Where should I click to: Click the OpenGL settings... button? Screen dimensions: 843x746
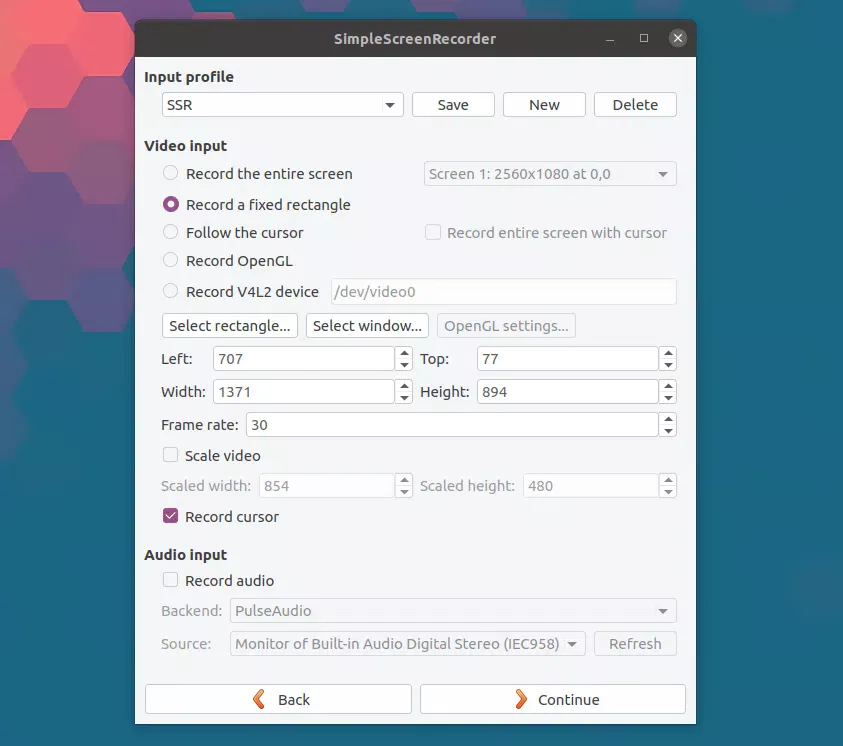click(x=506, y=326)
